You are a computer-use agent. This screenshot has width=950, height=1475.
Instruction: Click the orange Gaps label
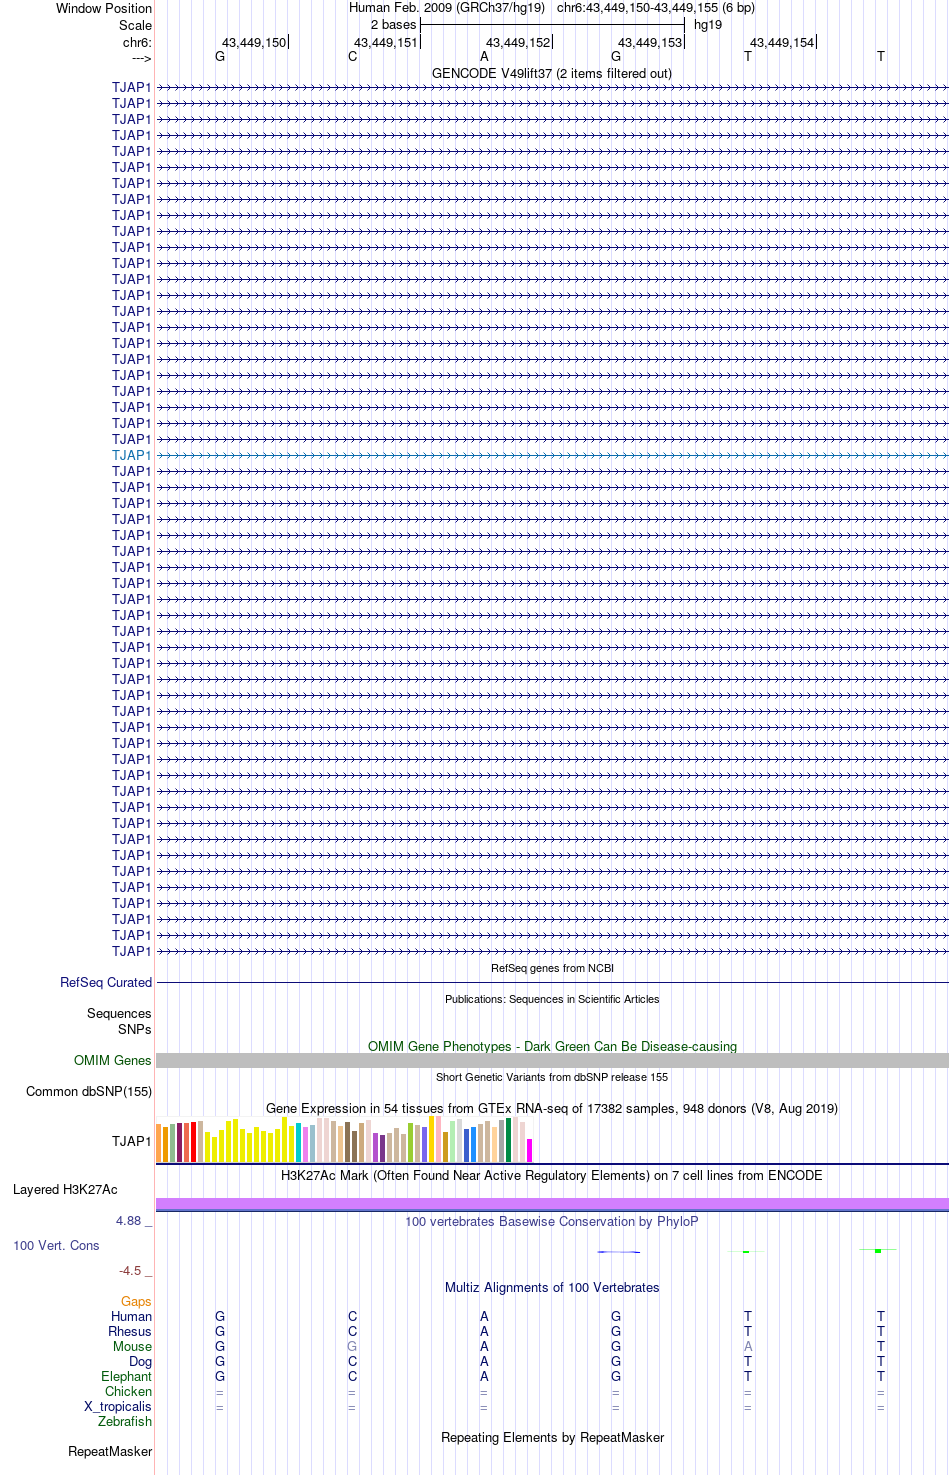click(136, 1302)
